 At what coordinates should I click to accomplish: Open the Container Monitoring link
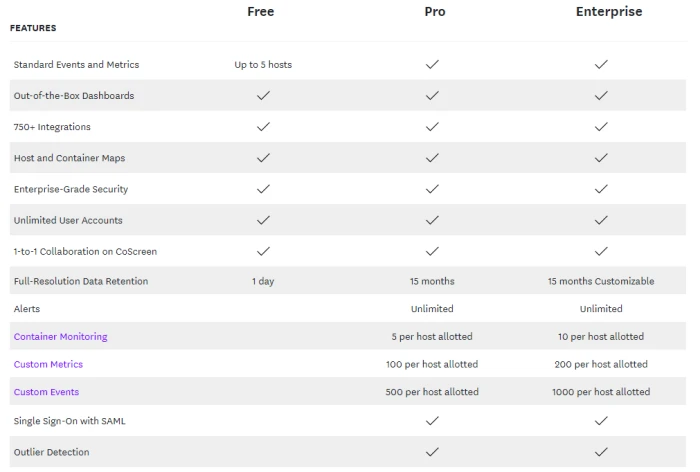60,337
